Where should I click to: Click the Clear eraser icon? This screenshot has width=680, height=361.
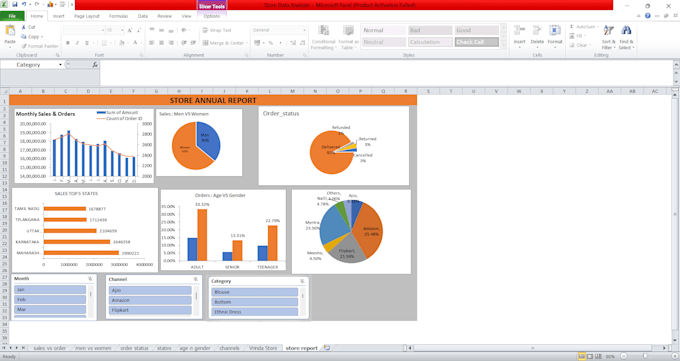tap(572, 45)
